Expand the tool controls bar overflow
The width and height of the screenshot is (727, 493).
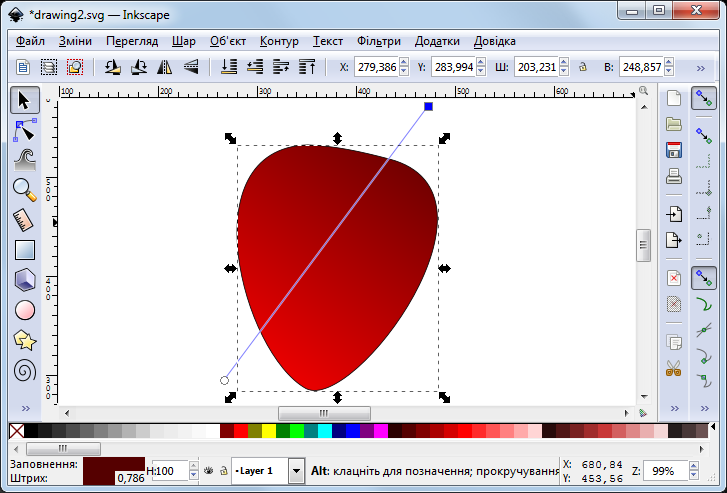coord(701,67)
